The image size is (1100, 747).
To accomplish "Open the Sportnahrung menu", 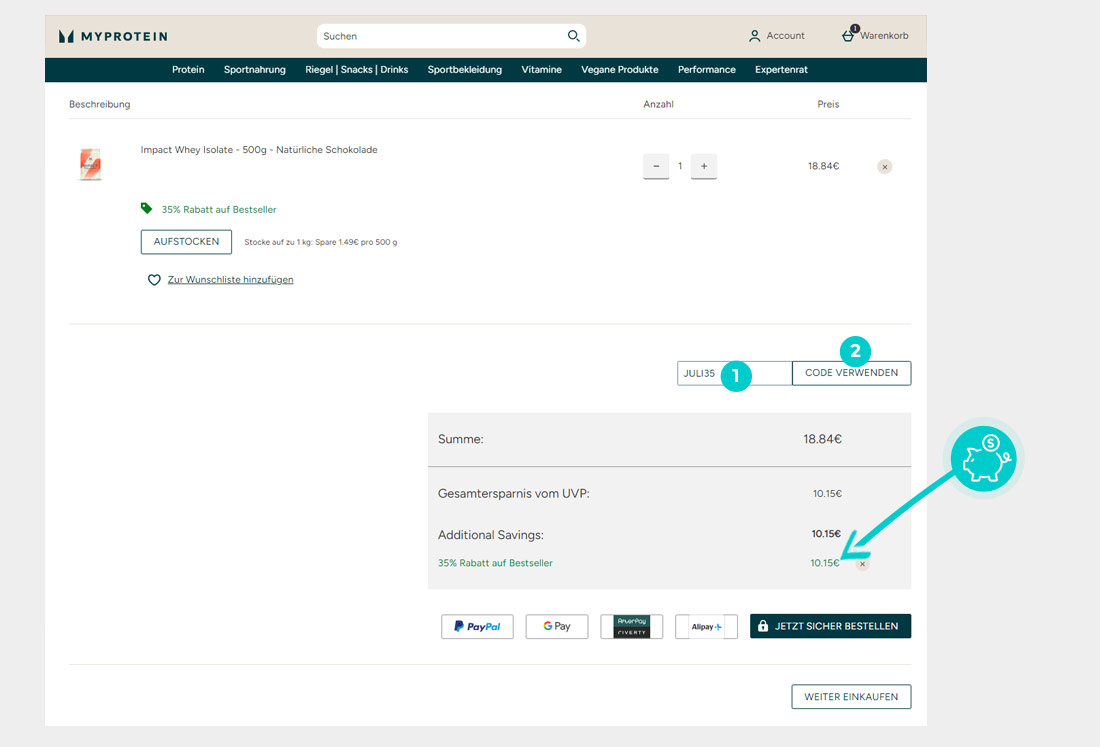I will (x=255, y=69).
